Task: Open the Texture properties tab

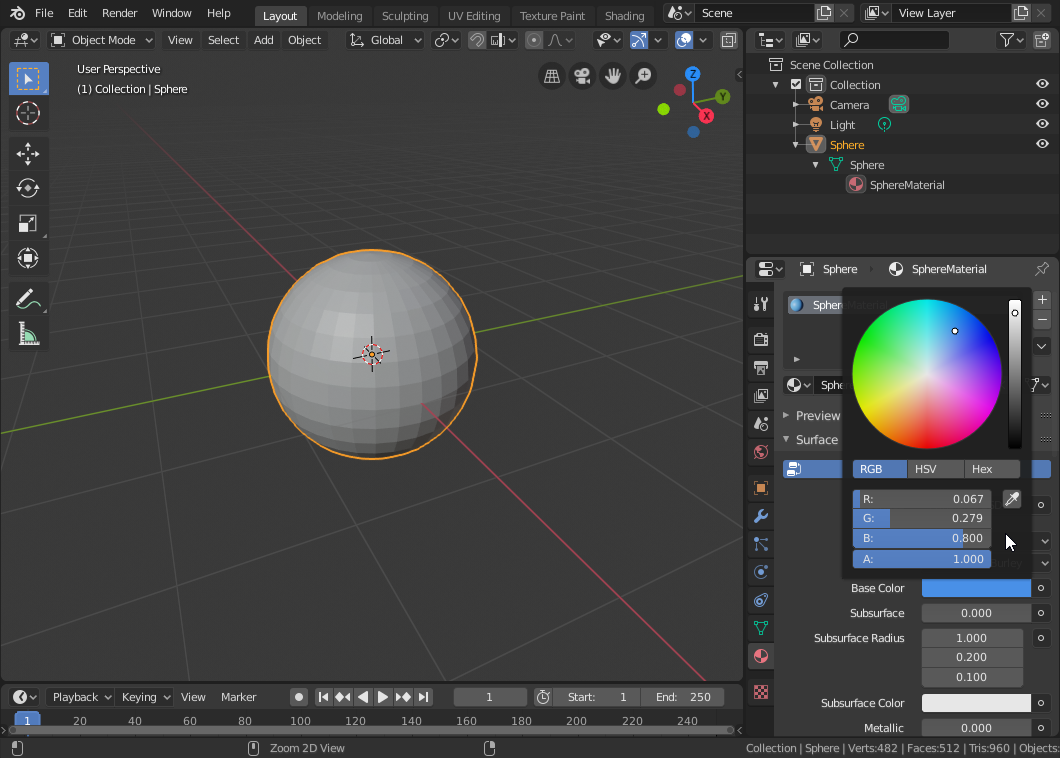Action: pyautogui.click(x=761, y=692)
